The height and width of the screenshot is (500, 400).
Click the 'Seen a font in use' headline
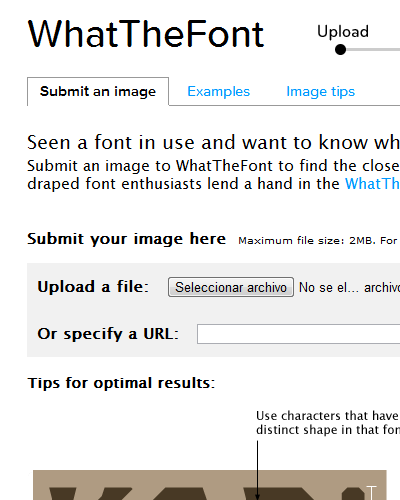213,142
